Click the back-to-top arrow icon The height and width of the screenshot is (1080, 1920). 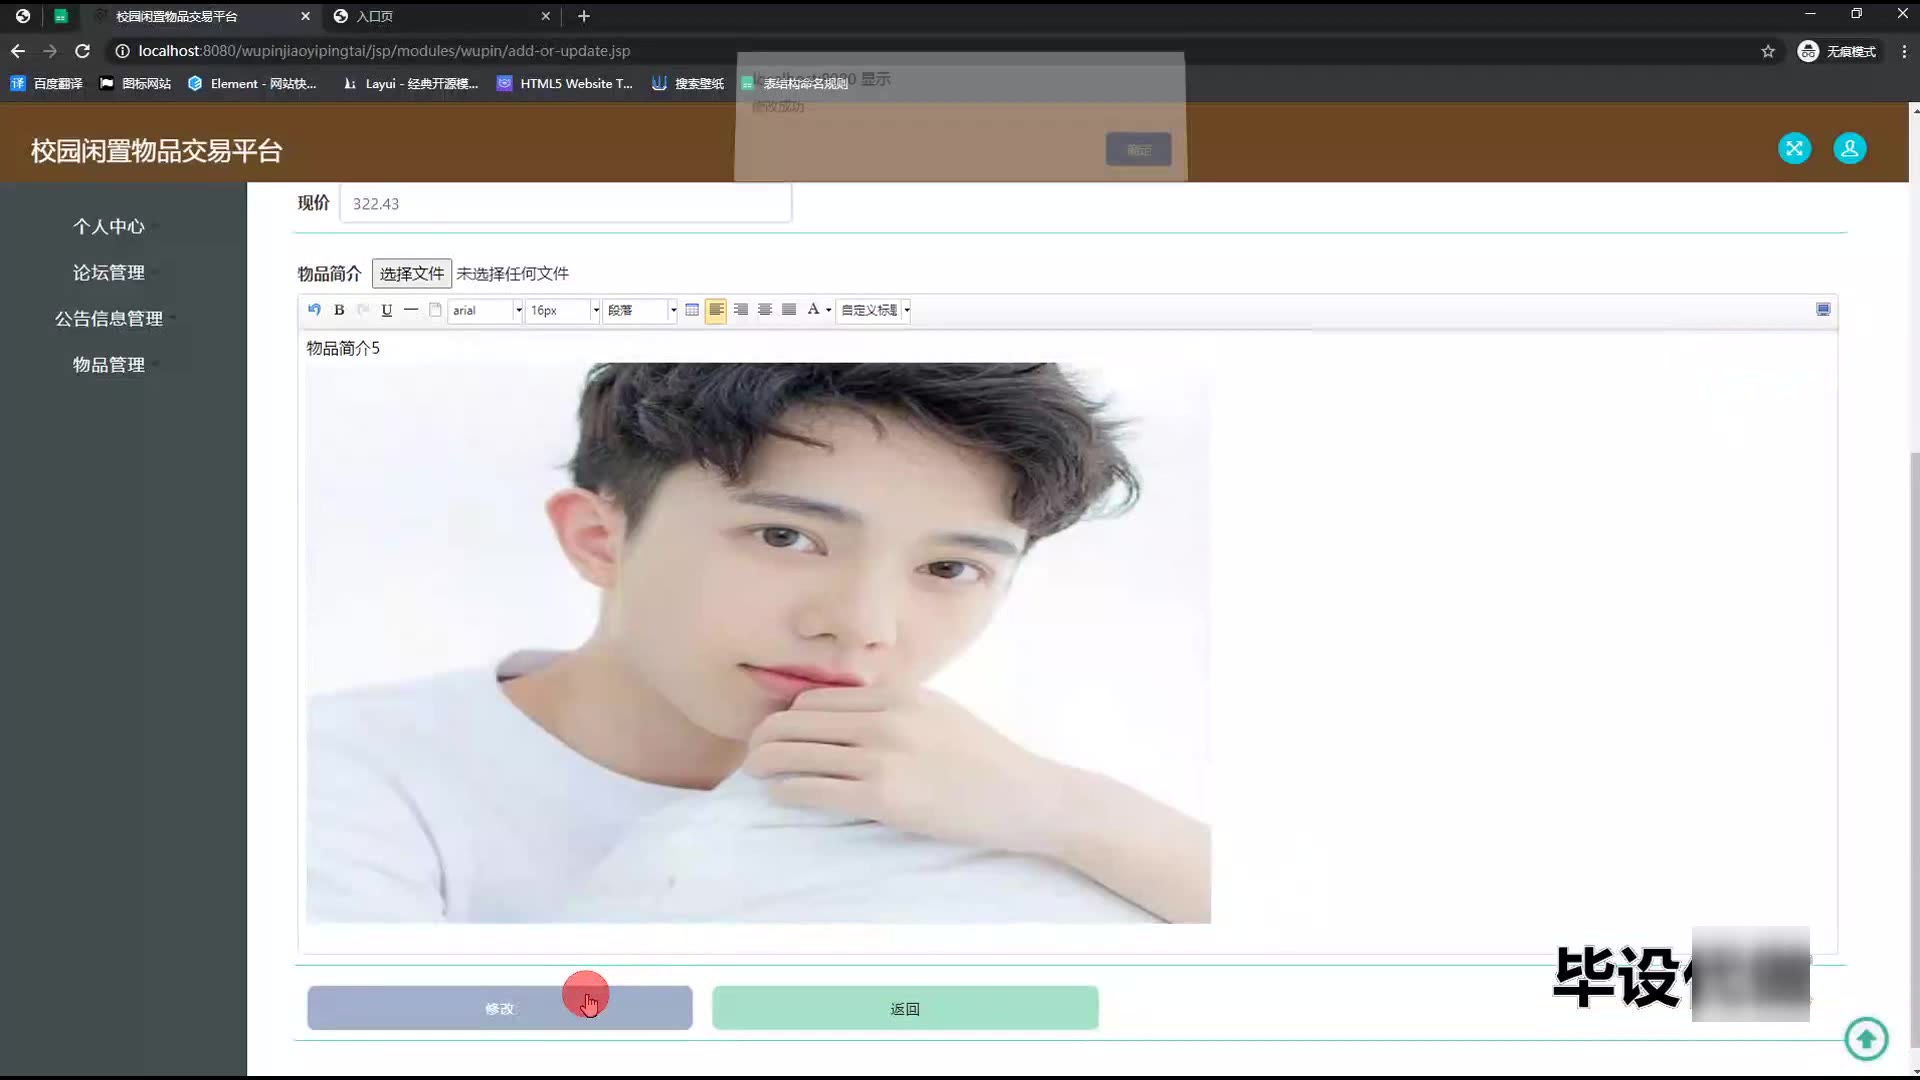click(1866, 1039)
